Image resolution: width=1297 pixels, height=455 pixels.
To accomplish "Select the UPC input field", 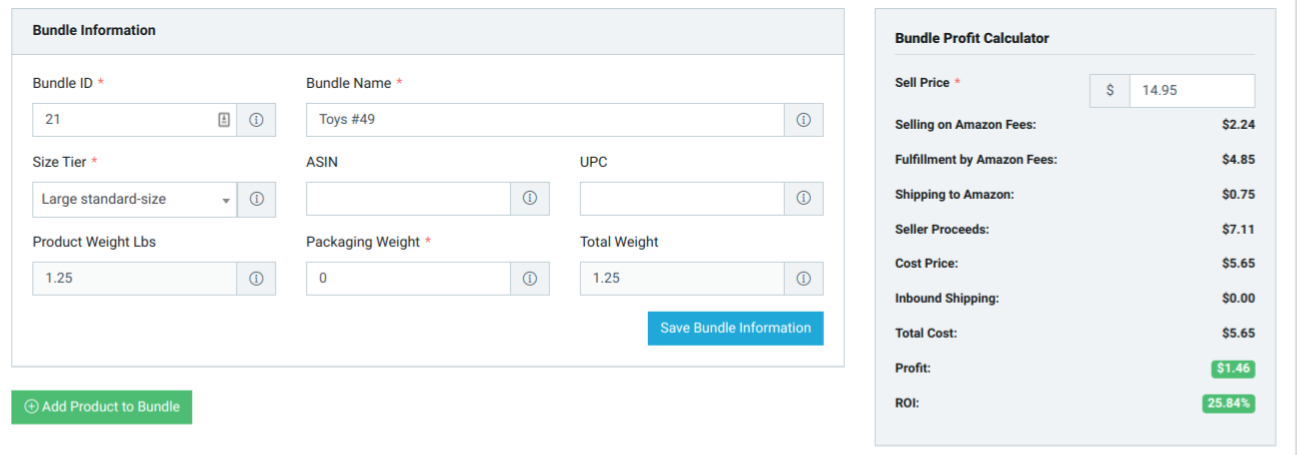I will pos(682,199).
